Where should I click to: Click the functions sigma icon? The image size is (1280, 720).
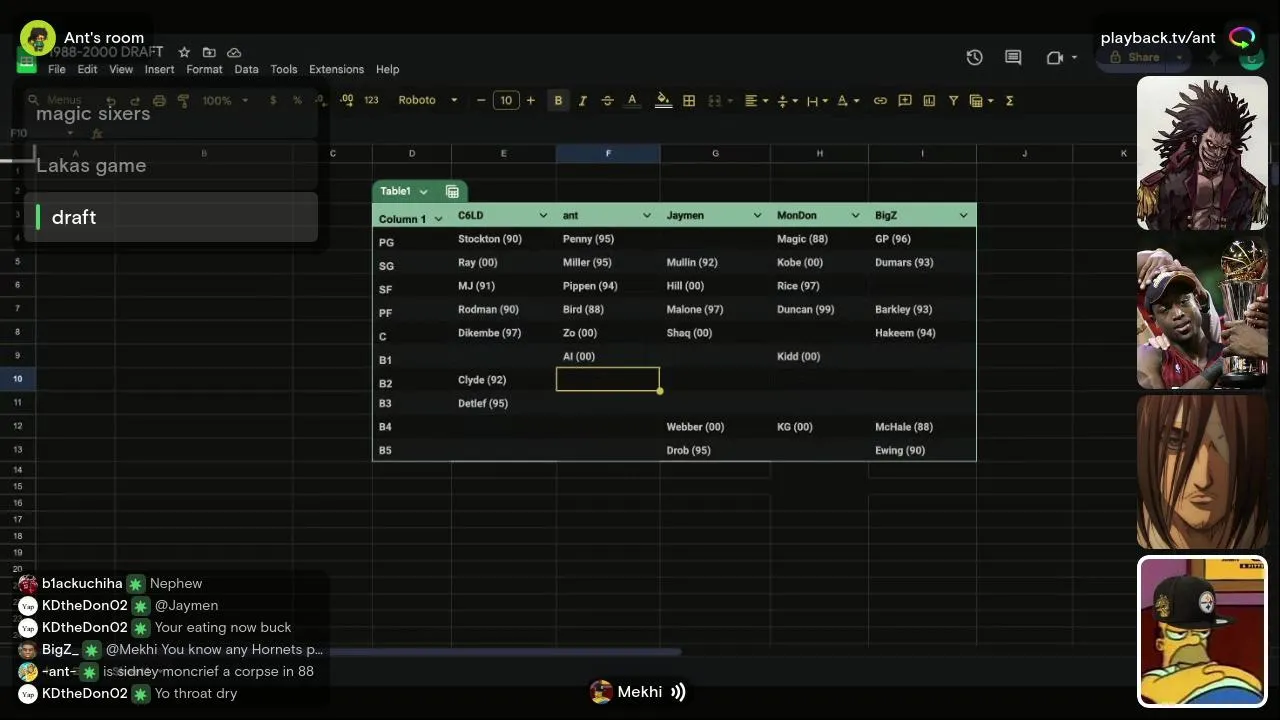[x=1009, y=100]
